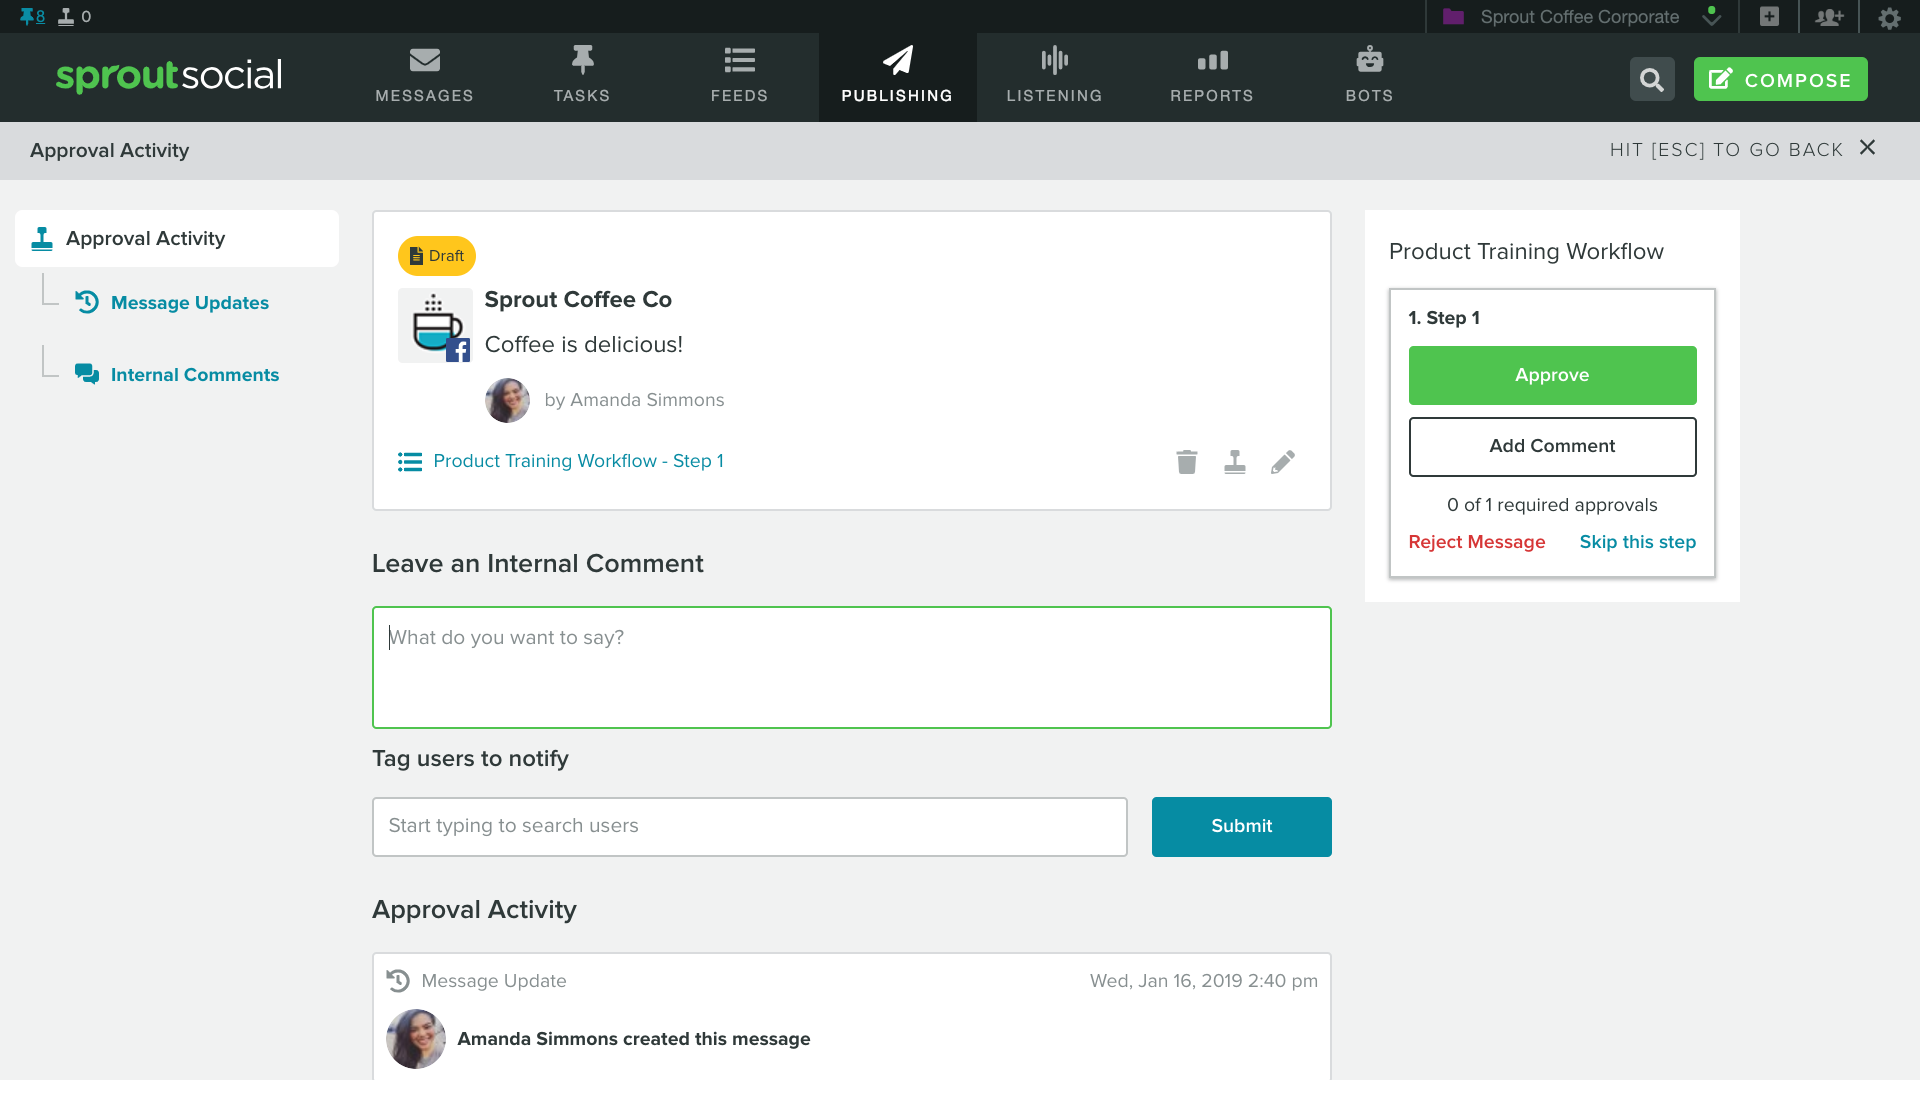Delete the draft message with trash icon
The image size is (1920, 1108).
coord(1187,462)
